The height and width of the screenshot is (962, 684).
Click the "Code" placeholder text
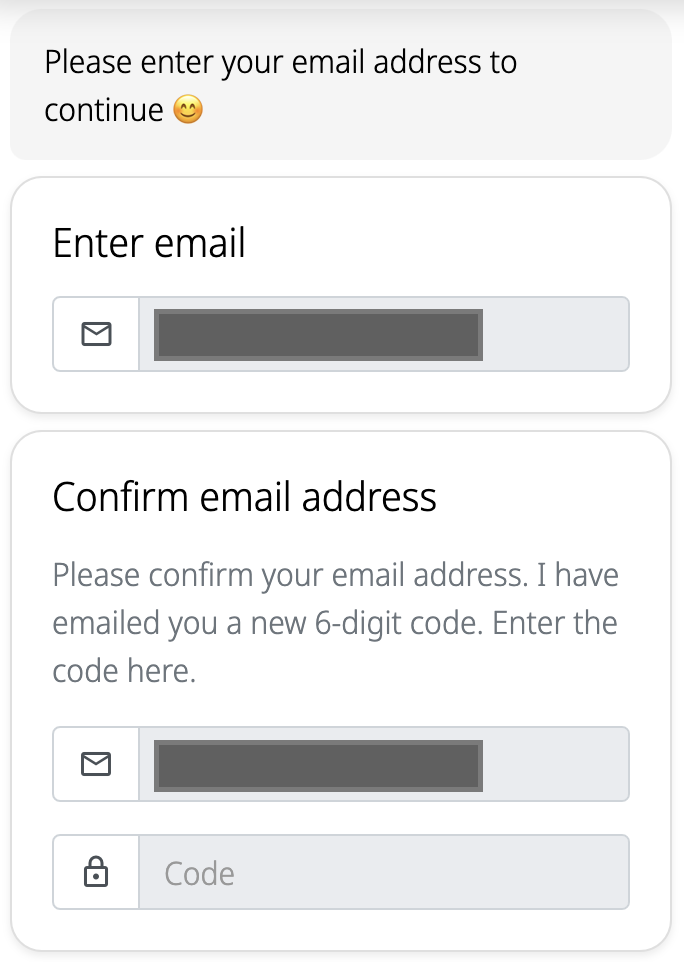[199, 874]
